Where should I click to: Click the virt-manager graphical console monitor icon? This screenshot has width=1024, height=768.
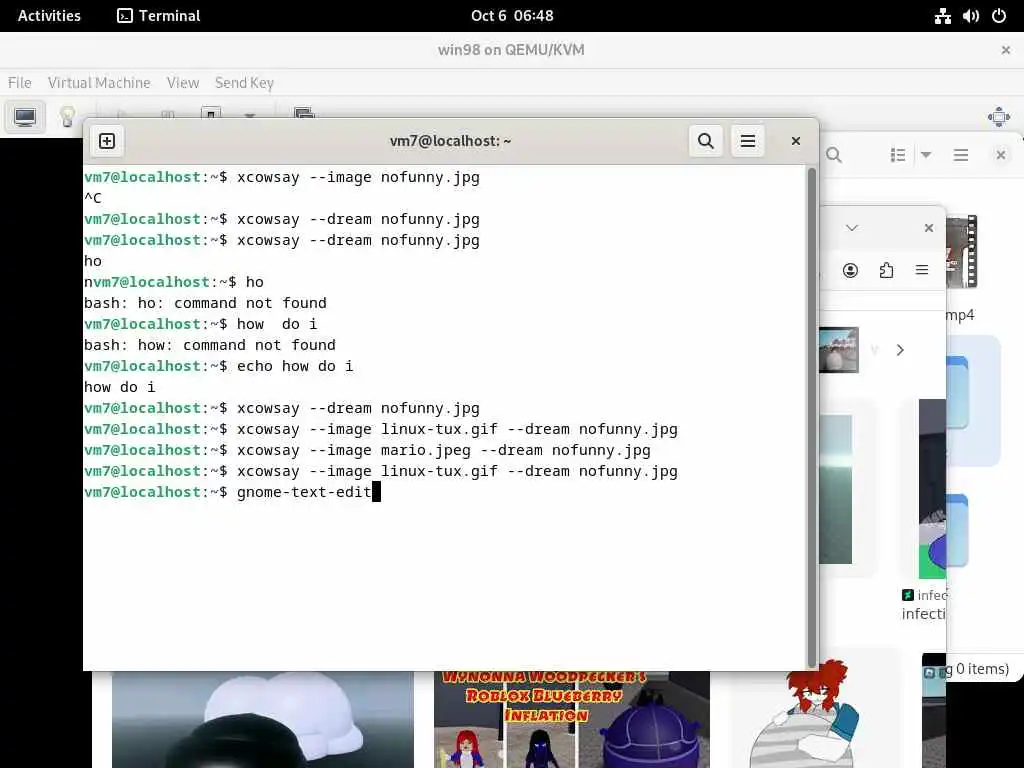pos(25,117)
